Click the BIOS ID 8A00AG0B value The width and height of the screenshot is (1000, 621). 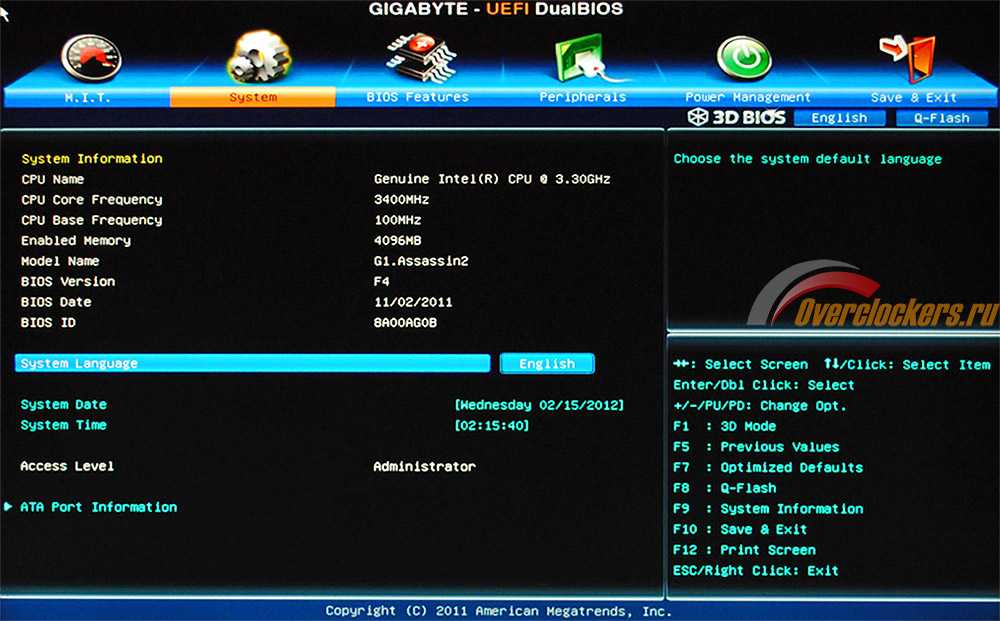405,323
